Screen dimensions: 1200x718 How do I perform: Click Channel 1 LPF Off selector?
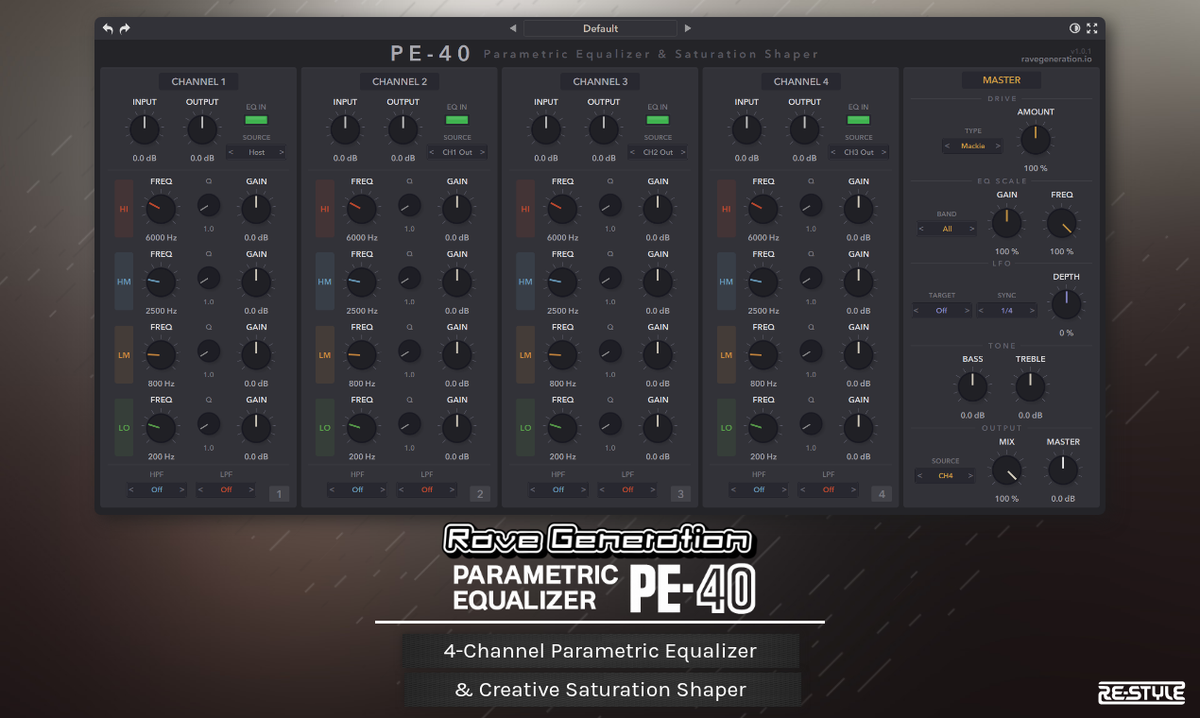tap(226, 490)
